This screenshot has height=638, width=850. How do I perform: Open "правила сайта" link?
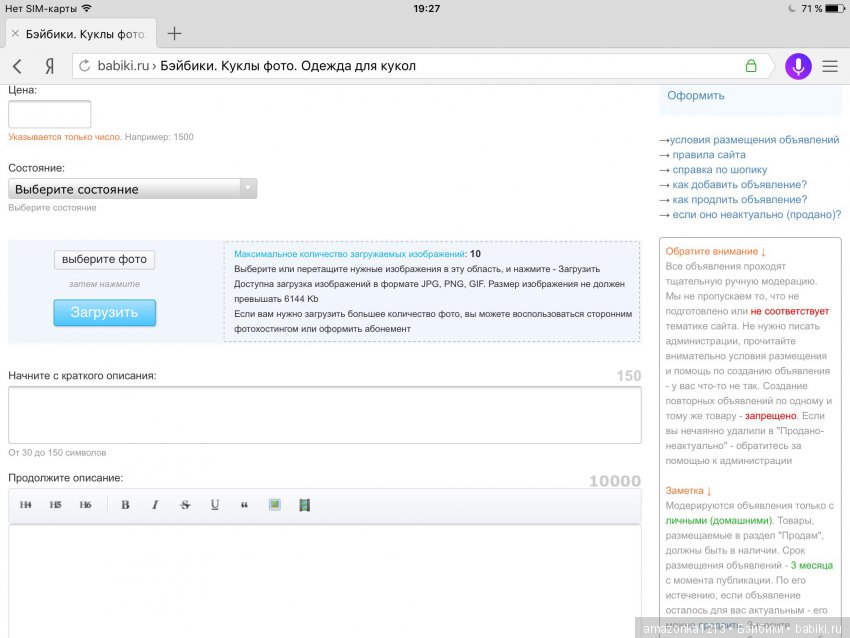(x=707, y=155)
